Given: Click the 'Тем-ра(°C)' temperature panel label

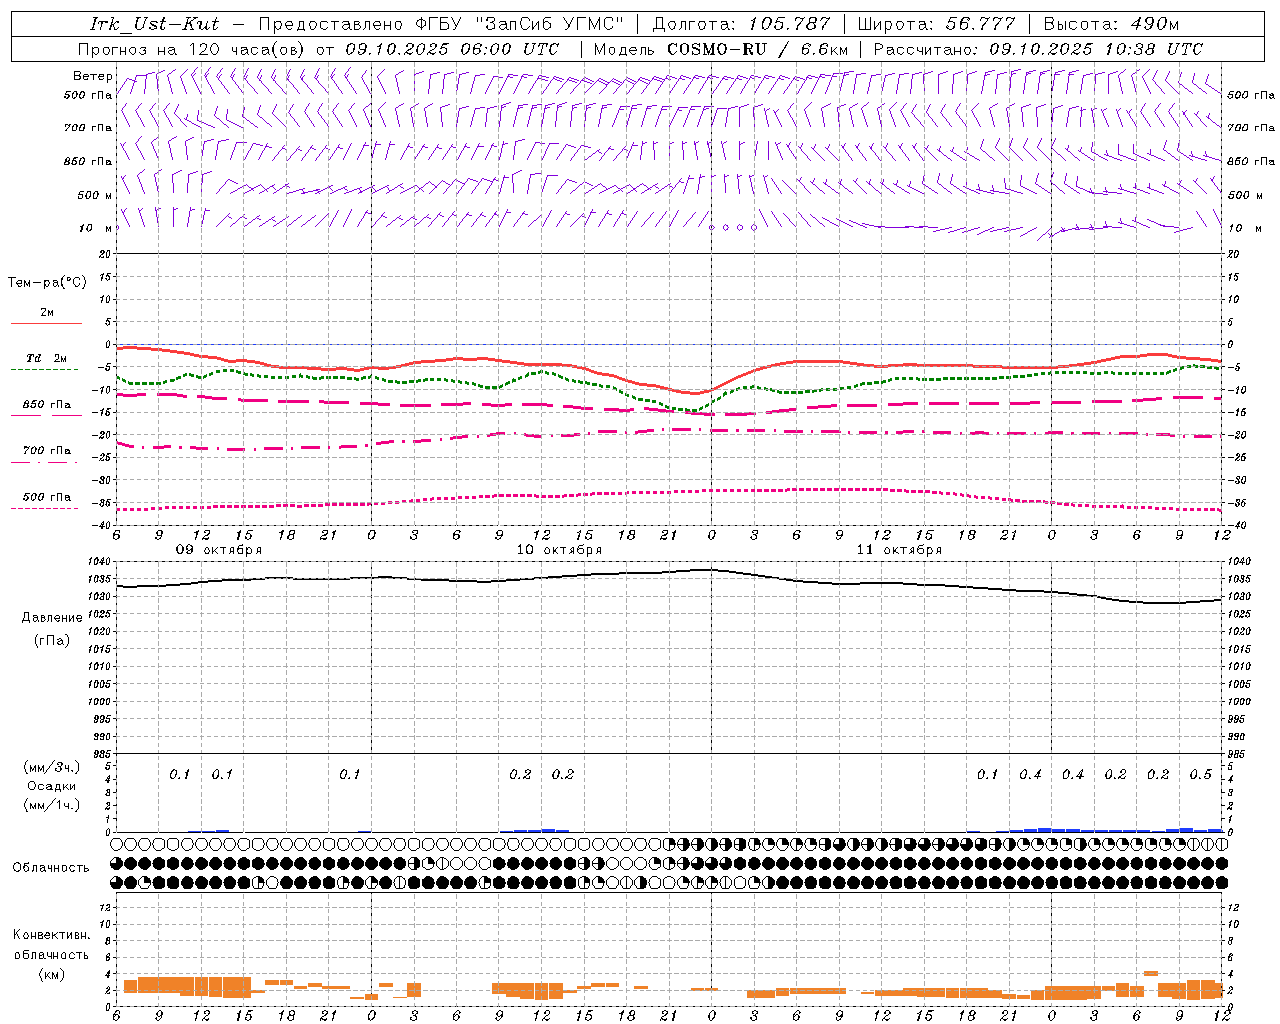Looking at the screenshot, I should [47, 283].
